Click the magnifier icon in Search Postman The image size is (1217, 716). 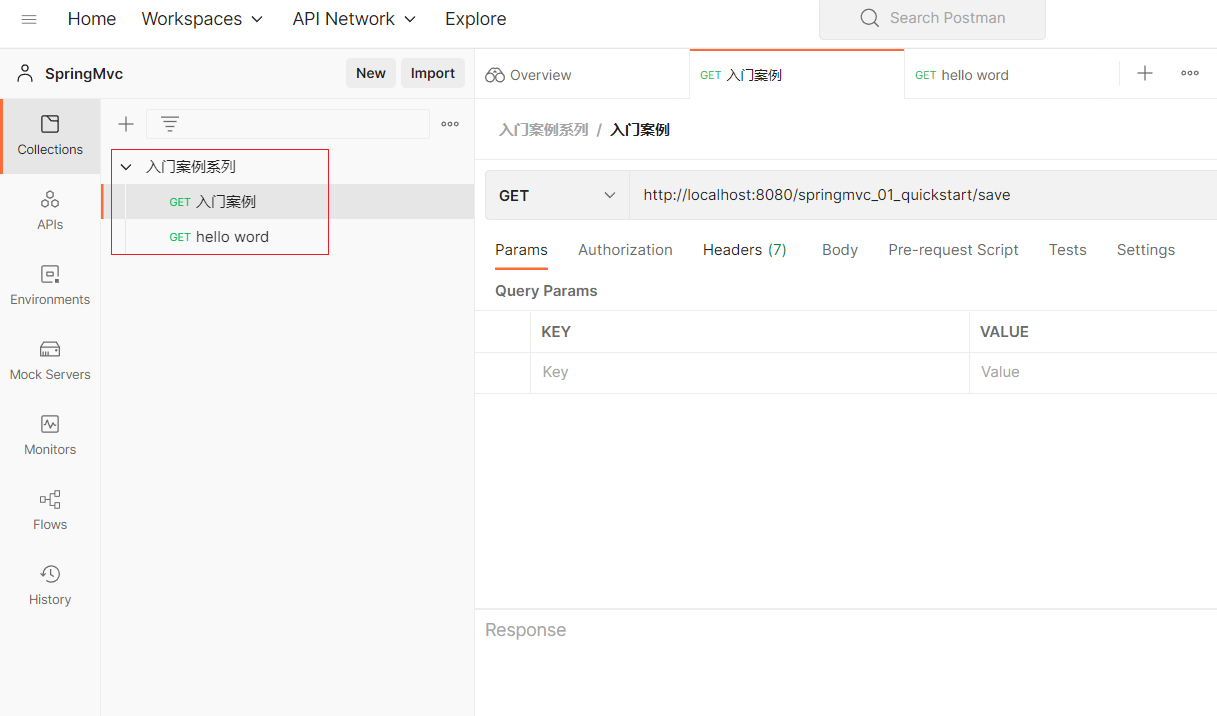[x=870, y=18]
